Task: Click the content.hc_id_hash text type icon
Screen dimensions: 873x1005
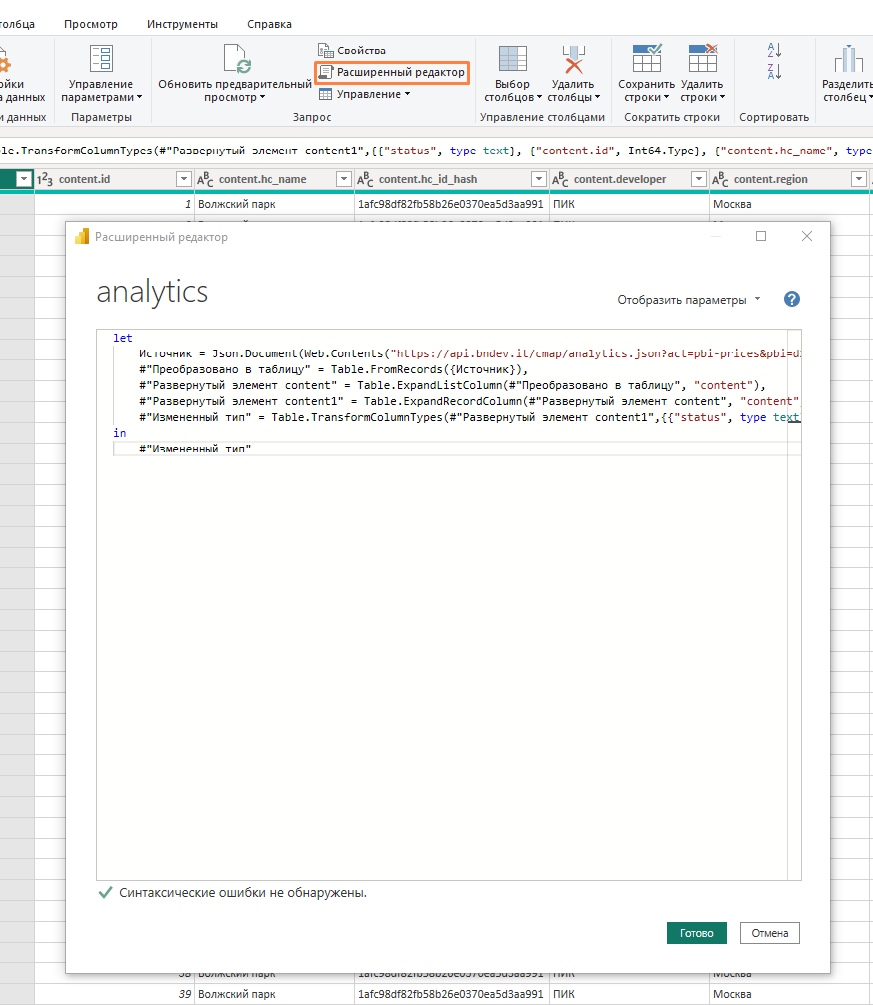Action: click(365, 179)
